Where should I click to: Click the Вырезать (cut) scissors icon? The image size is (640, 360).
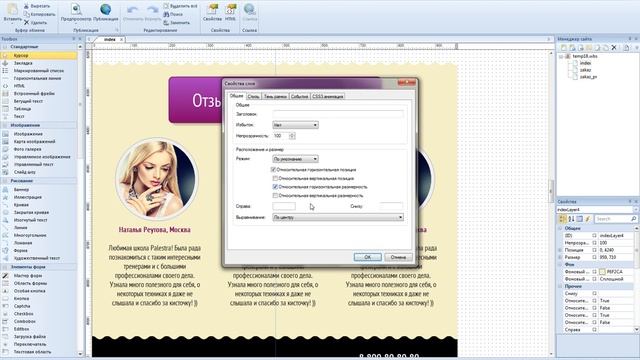(27, 6)
